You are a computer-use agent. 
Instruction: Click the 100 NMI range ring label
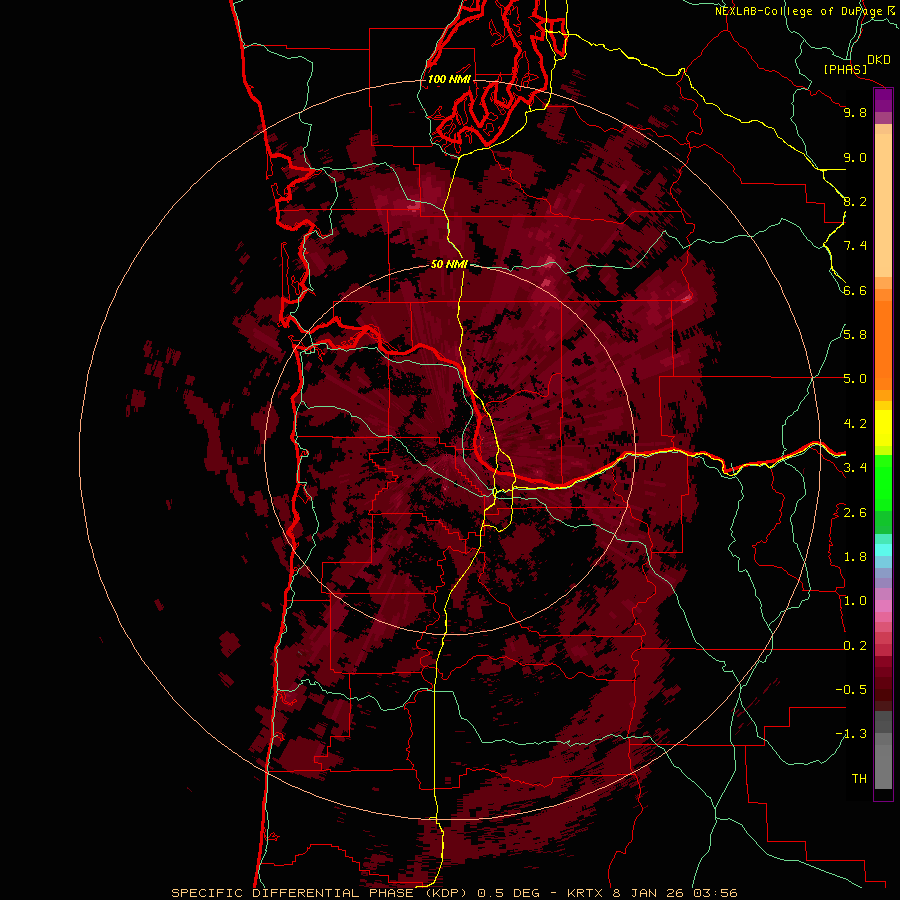pos(449,79)
